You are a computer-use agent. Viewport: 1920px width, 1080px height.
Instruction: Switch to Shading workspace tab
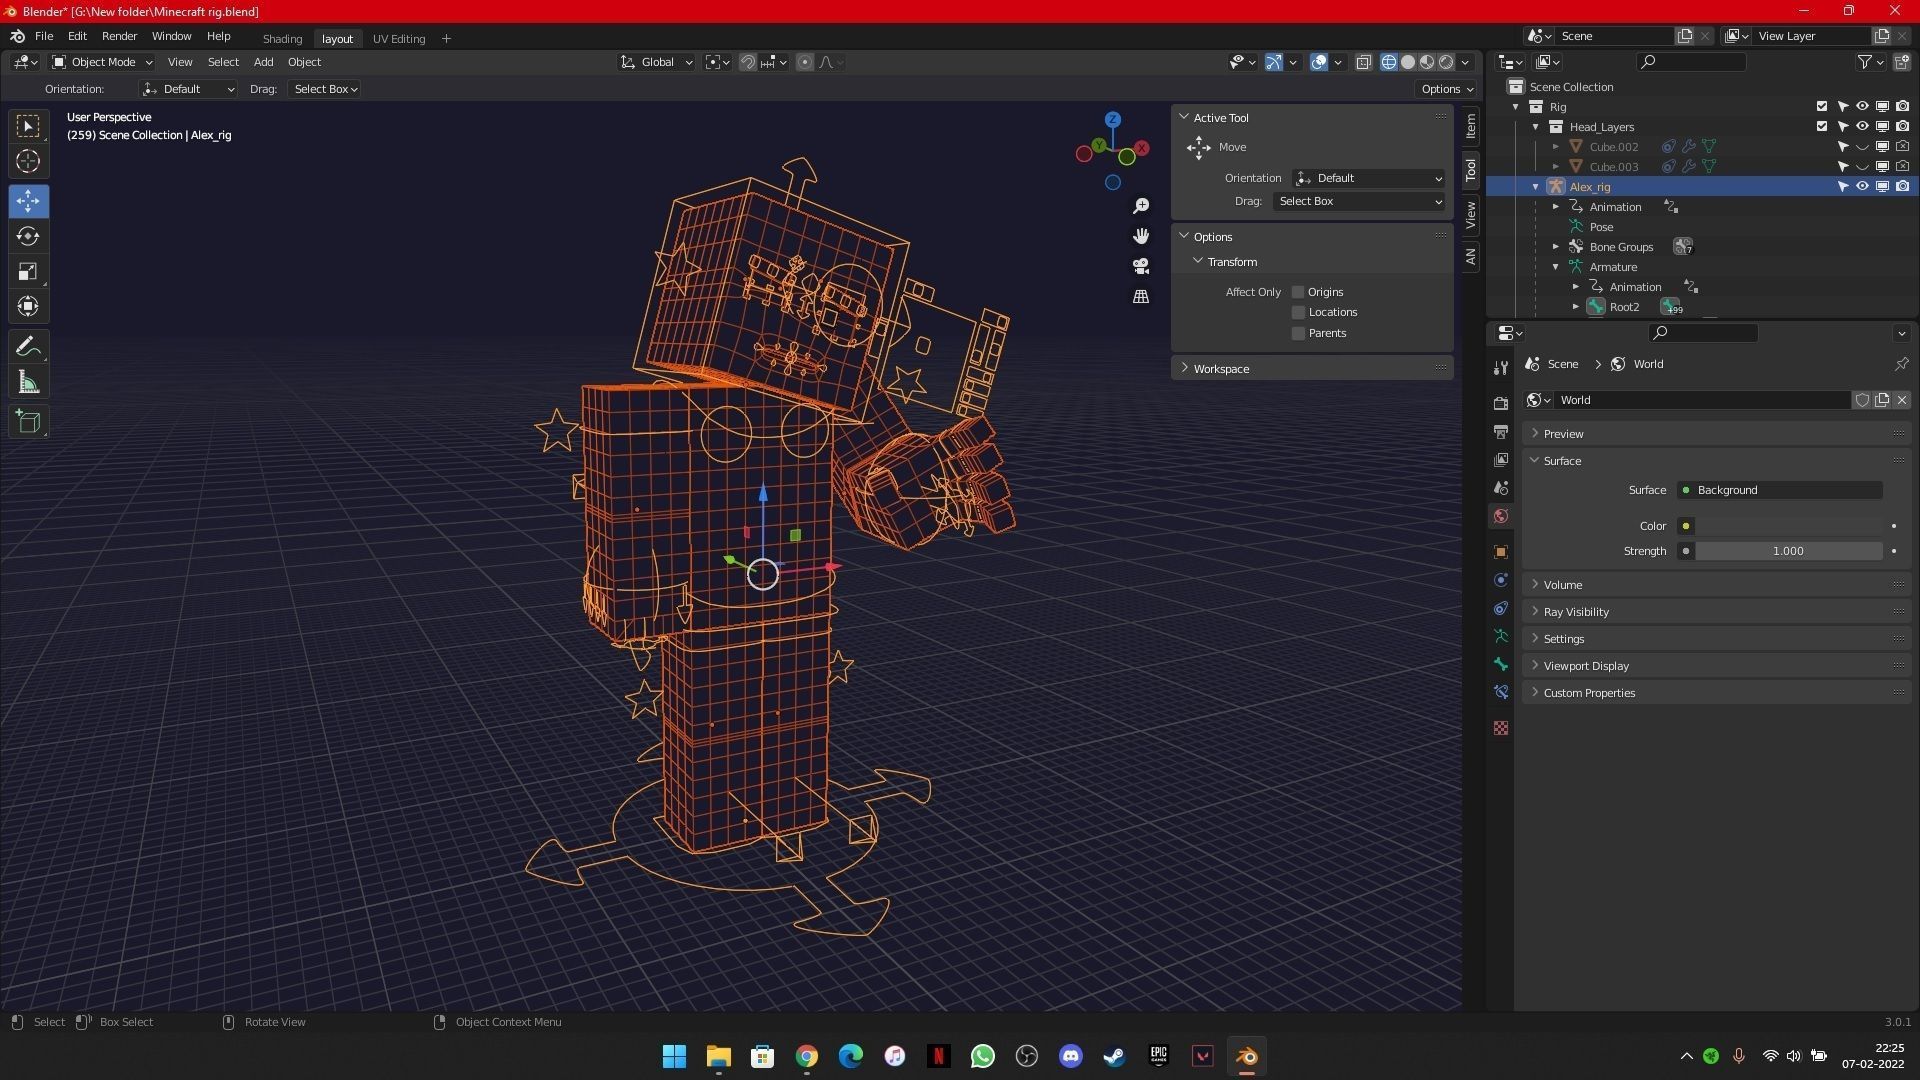[x=282, y=39]
